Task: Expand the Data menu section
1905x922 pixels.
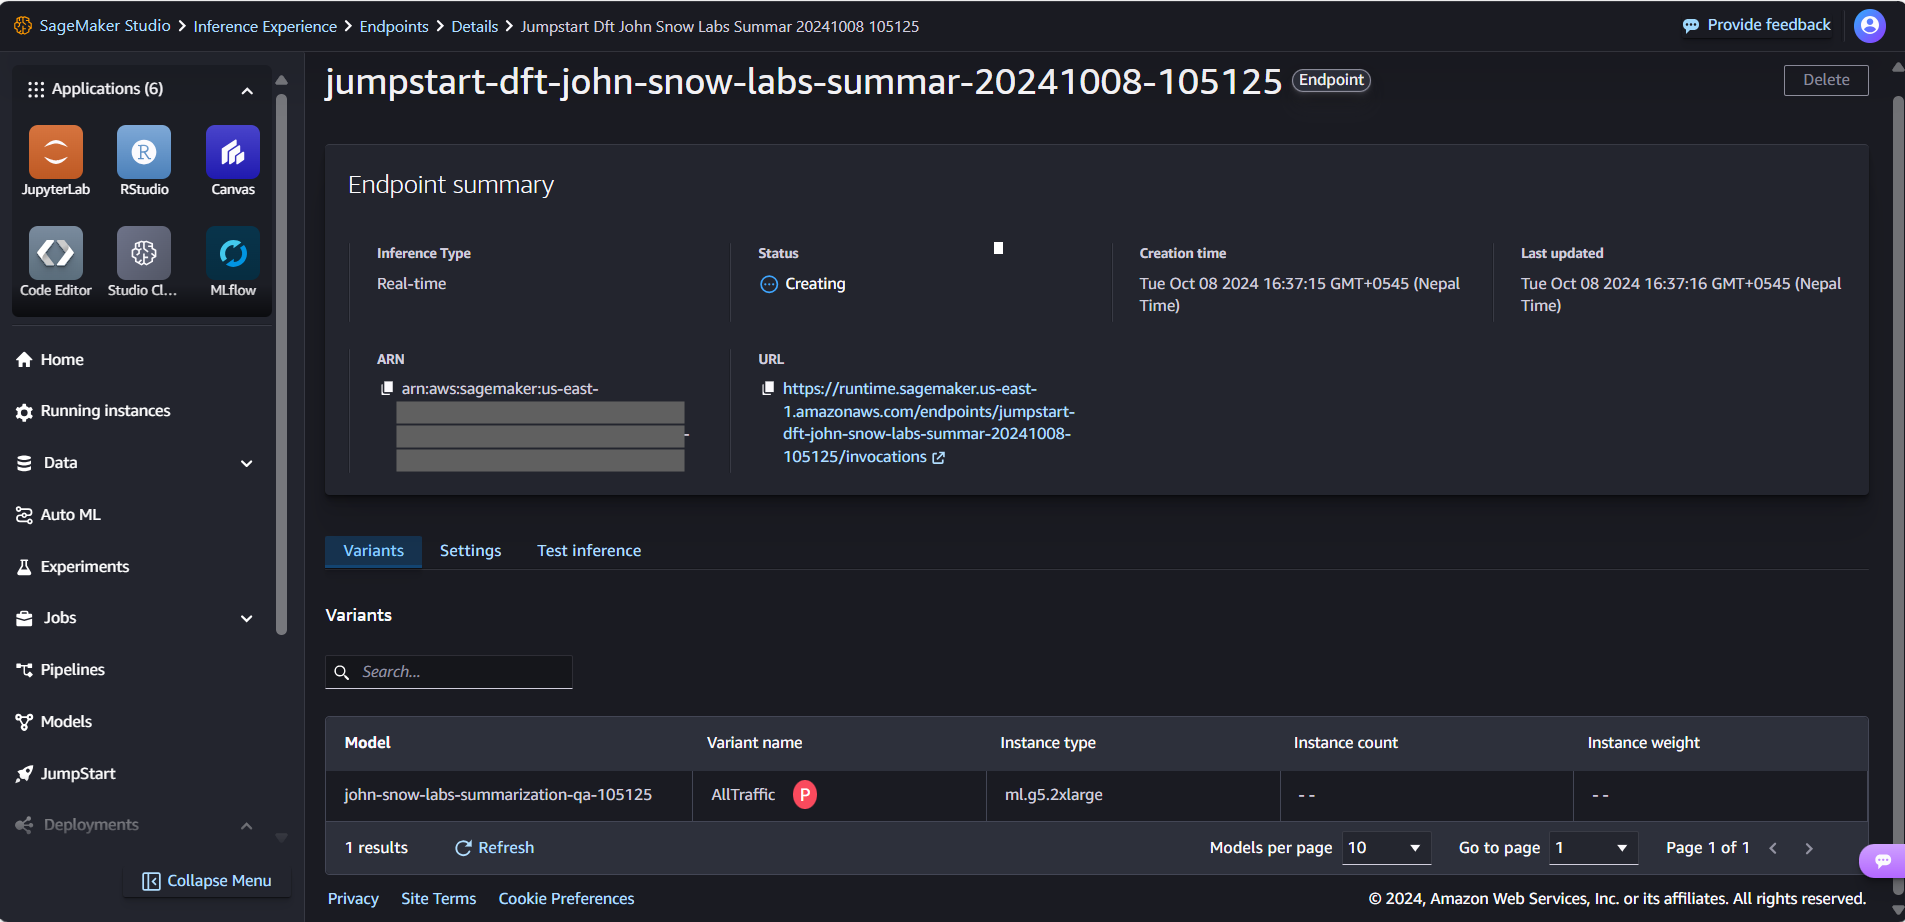Action: pyautogui.click(x=247, y=463)
